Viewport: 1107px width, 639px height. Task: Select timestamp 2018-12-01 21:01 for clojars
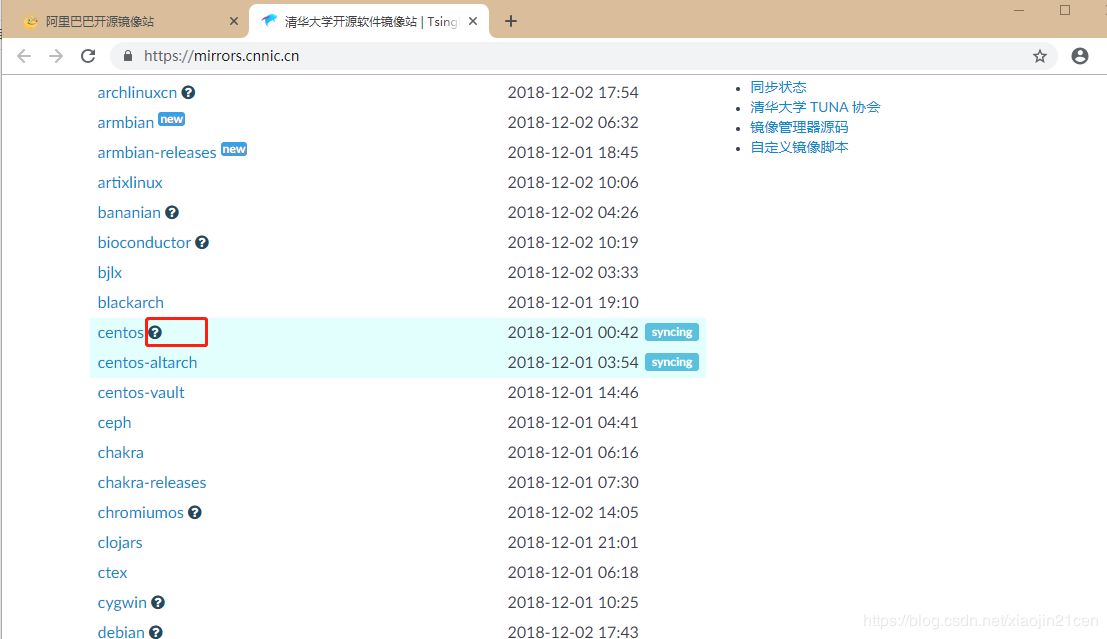[573, 543]
